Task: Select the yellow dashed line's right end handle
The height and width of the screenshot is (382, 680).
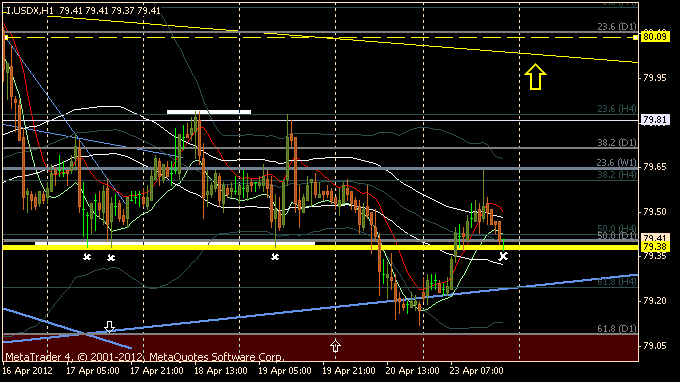Action: click(635, 38)
